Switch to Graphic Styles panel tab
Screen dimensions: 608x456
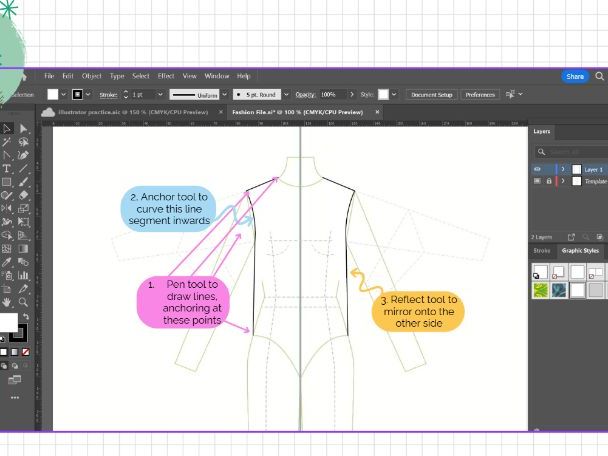(580, 250)
